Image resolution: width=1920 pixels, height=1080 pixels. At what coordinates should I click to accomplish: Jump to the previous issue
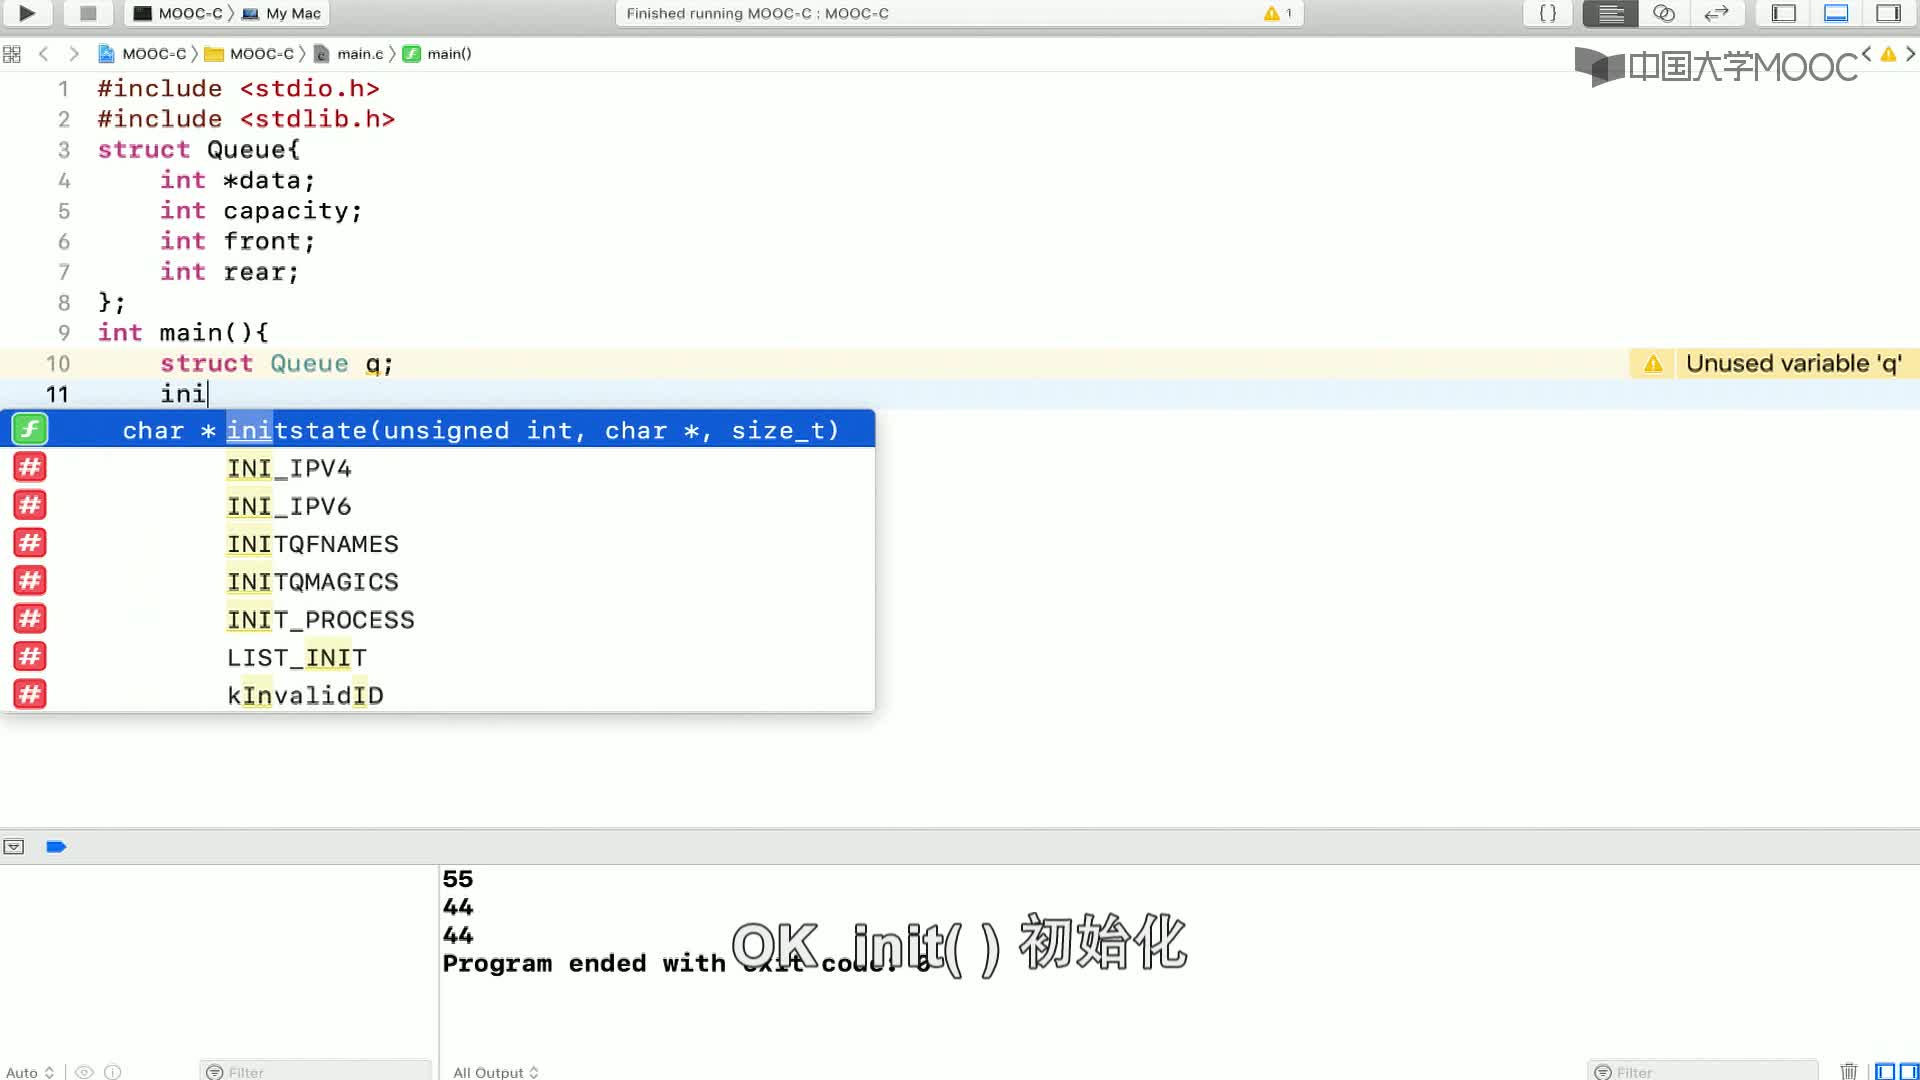1866,54
